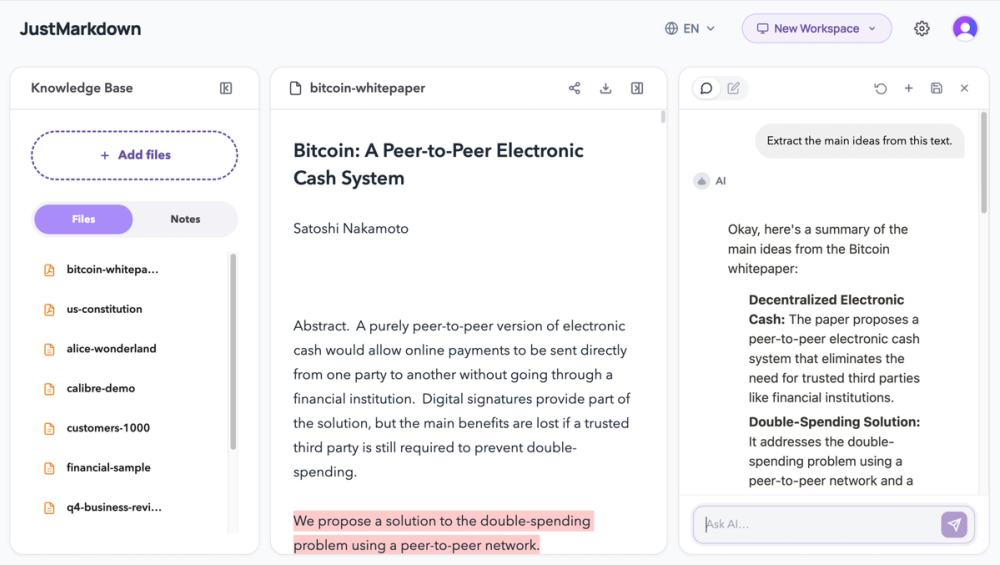Screen dimensions: 1000x565
Task: Open the user profile avatar
Action: (x=965, y=28)
